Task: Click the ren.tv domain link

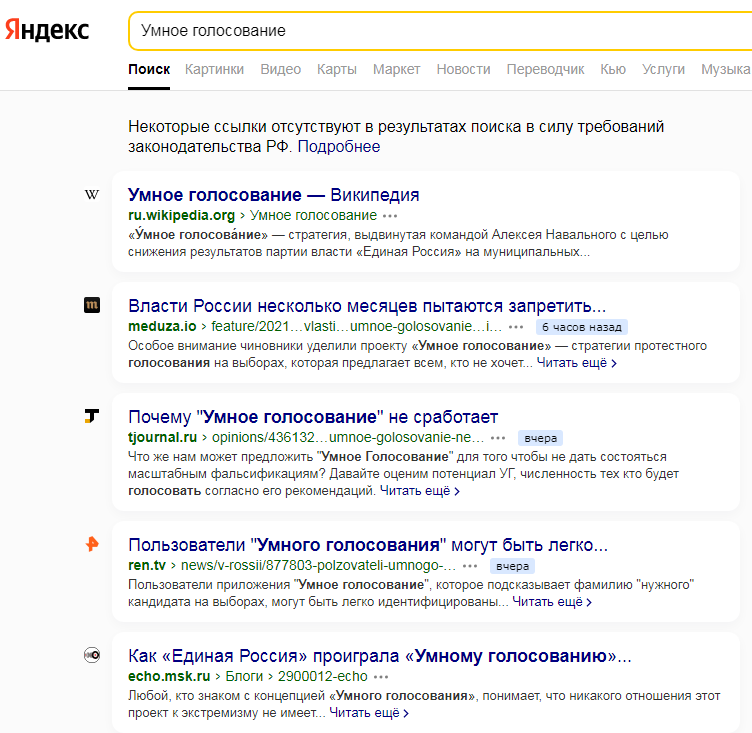Action: (x=147, y=566)
